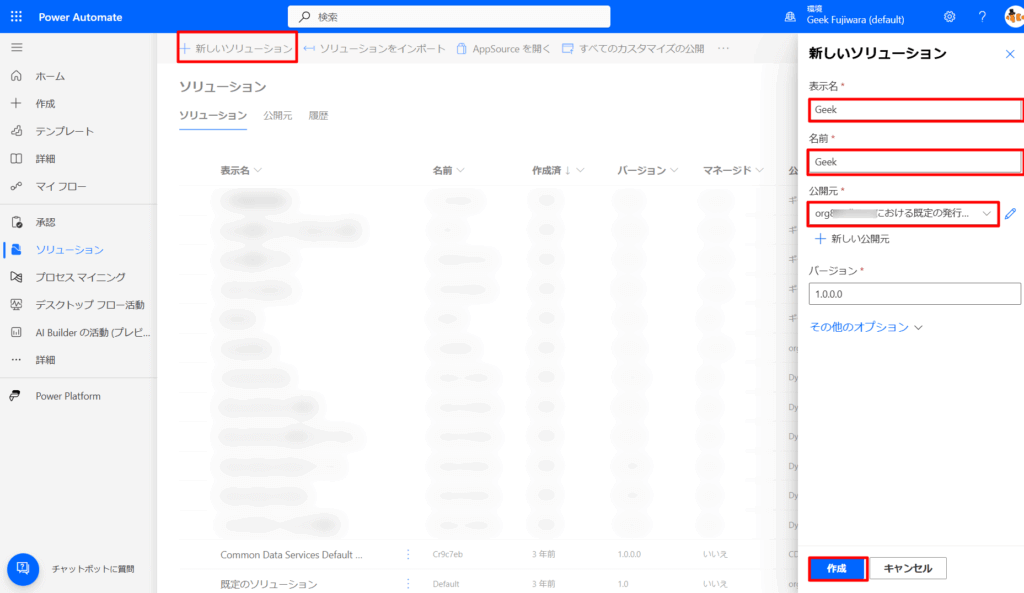Open row menu for Common Data Services Default
Image resolution: width=1024 pixels, height=593 pixels.
408,554
